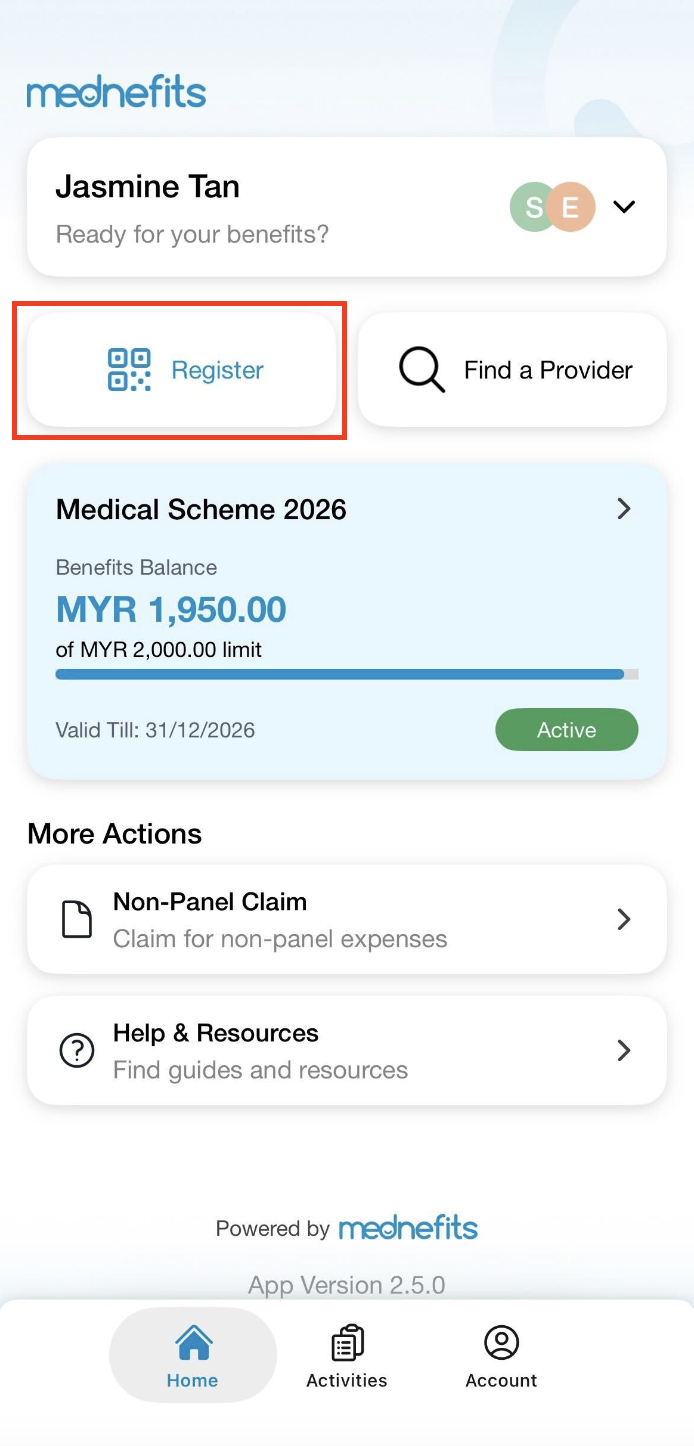Click the Non-Panel Claim document icon
This screenshot has width=694, height=1446.
point(77,920)
